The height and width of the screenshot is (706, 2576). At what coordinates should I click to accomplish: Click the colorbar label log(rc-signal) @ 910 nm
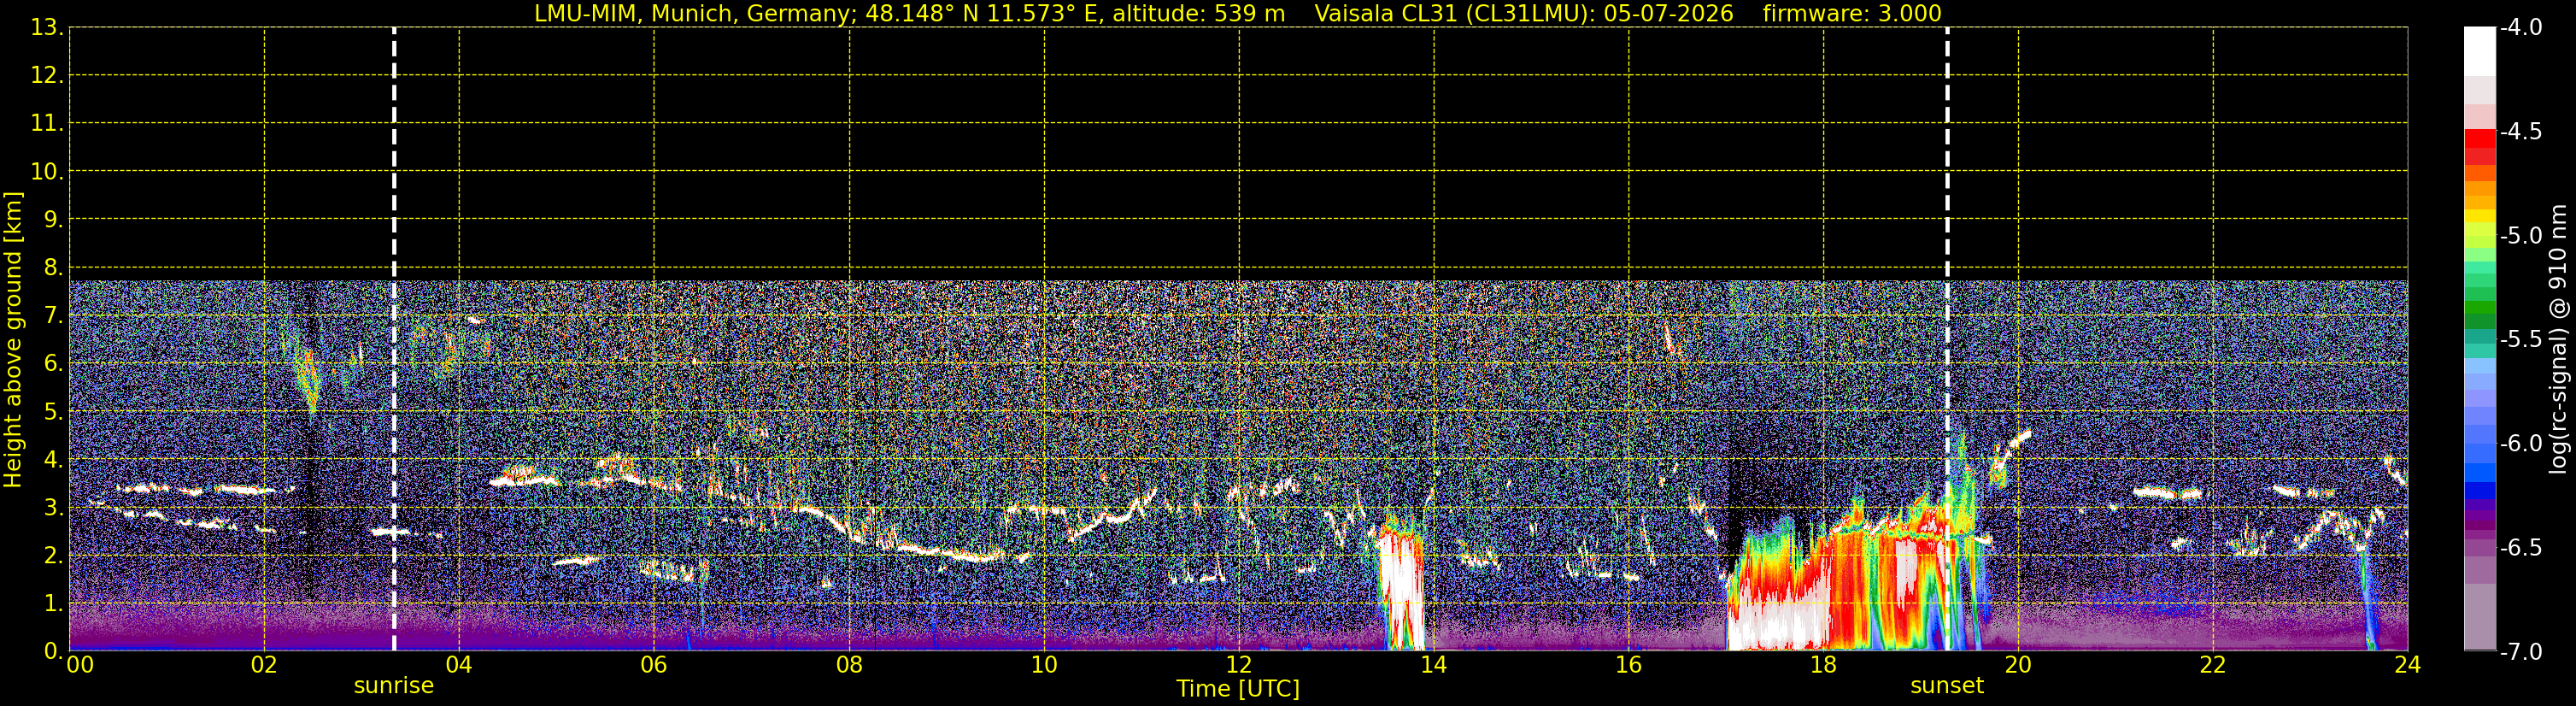tap(2559, 339)
